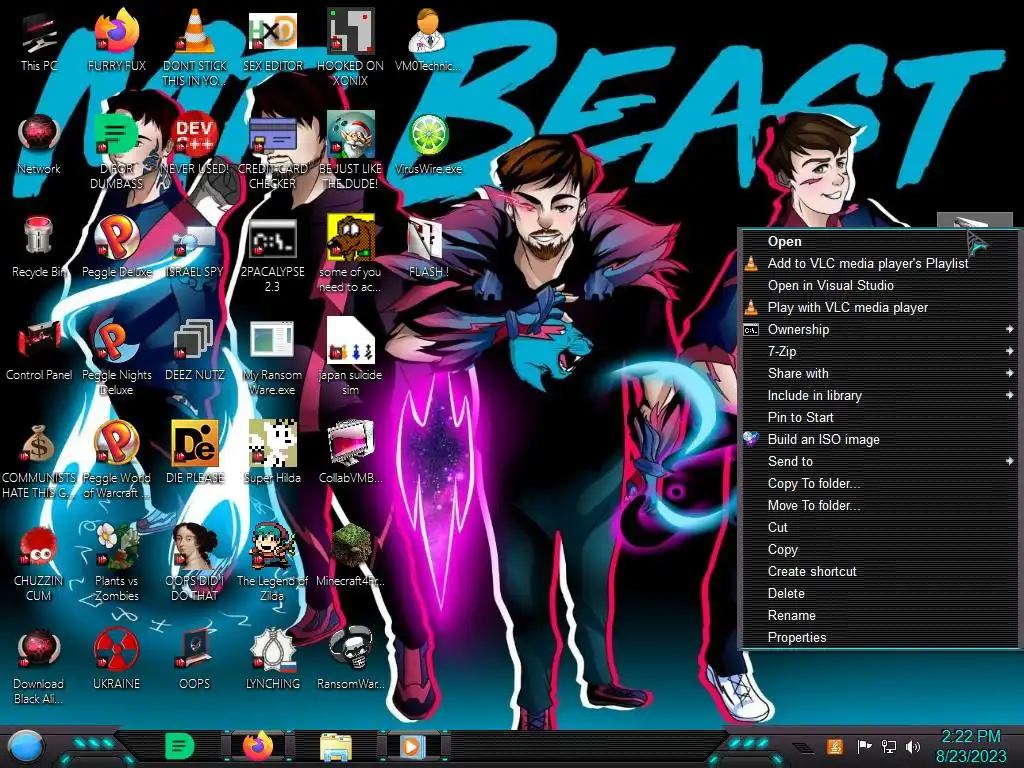Select the 2PACALYPSE 2.3 console icon
This screenshot has width=1024, height=768.
[x=272, y=255]
